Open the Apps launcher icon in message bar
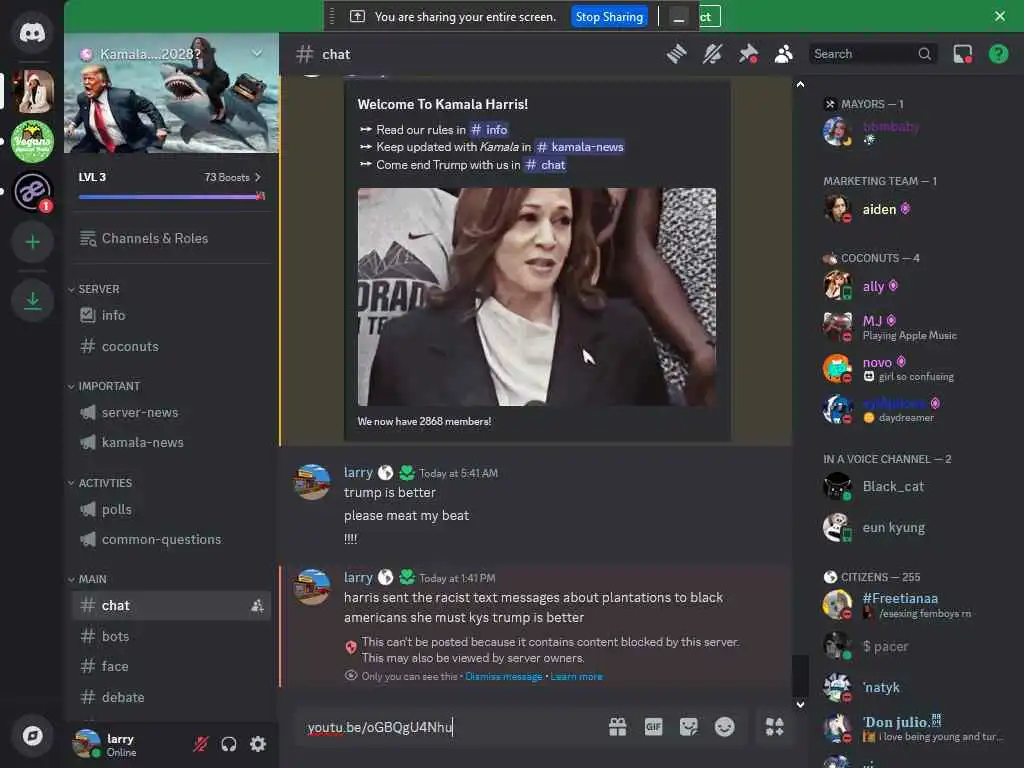The height and width of the screenshot is (768, 1024). tap(775, 727)
